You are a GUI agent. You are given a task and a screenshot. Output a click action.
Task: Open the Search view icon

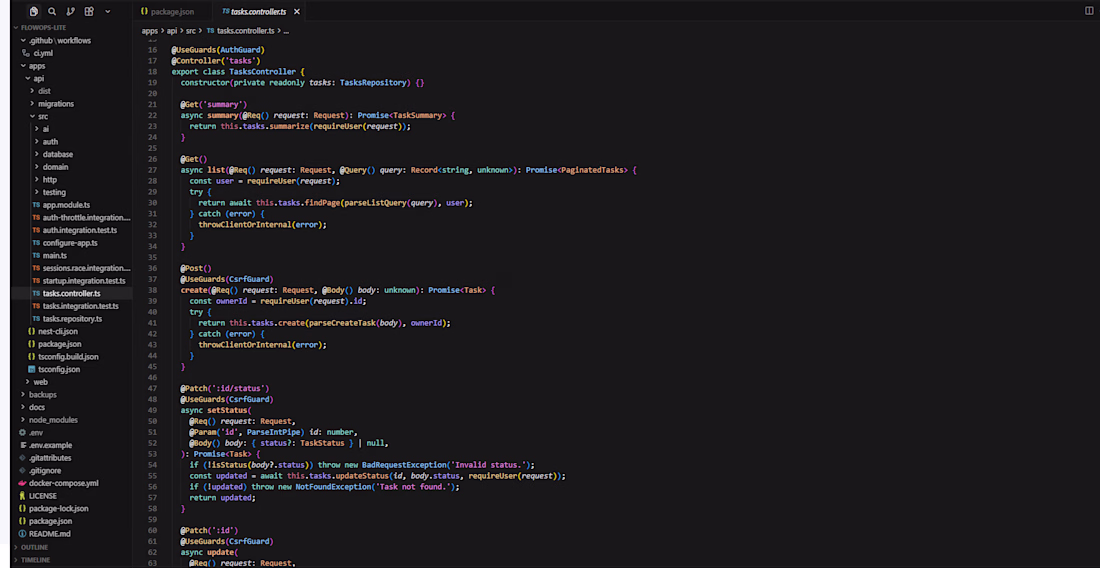(x=52, y=11)
